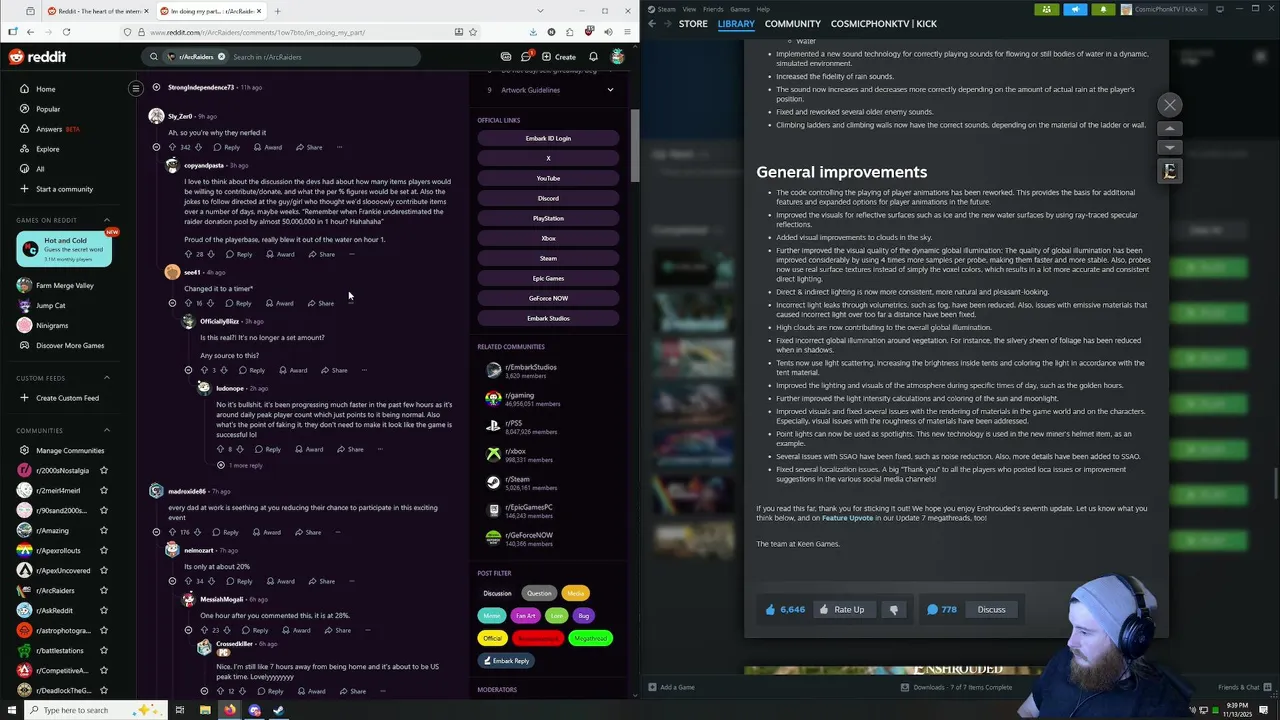Downvote neimozart's comment
Image resolution: width=1280 pixels, height=720 pixels.
(x=212, y=581)
